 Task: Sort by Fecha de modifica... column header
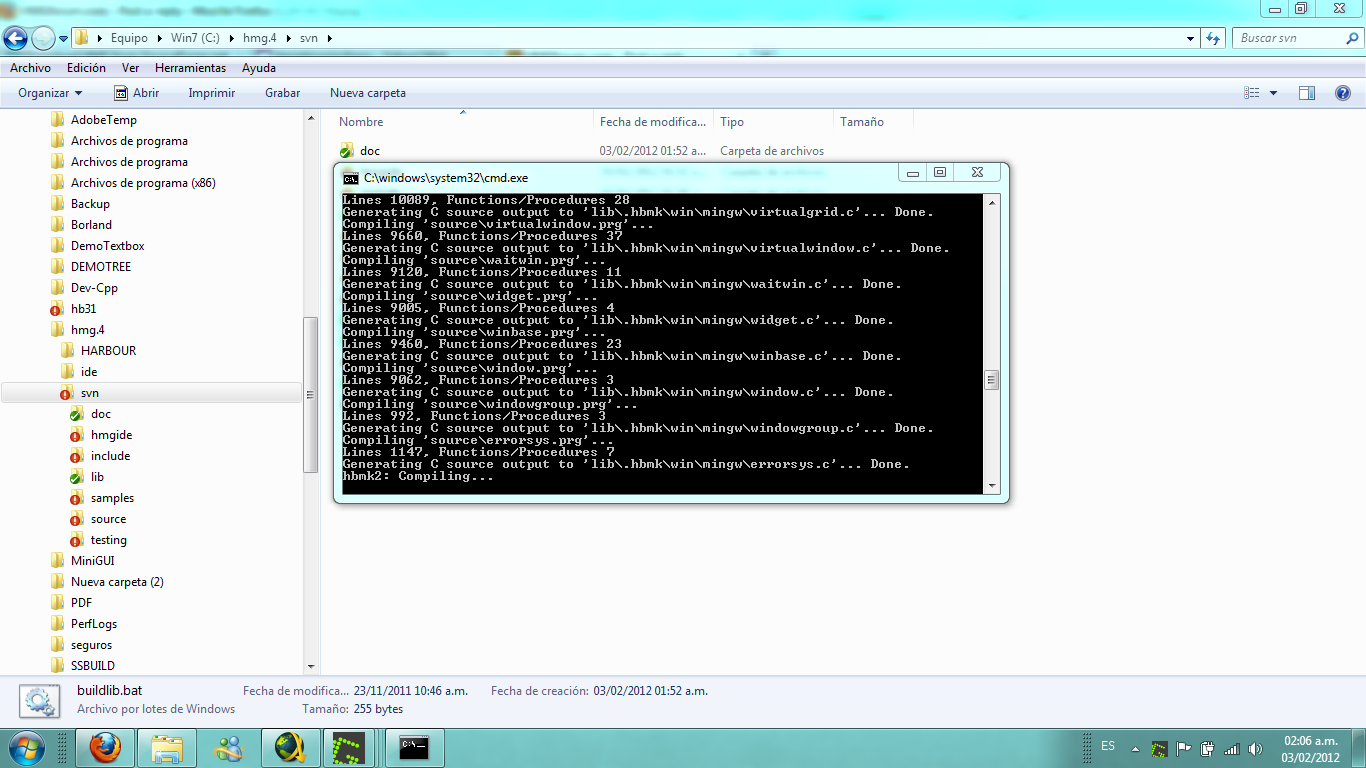coord(653,122)
